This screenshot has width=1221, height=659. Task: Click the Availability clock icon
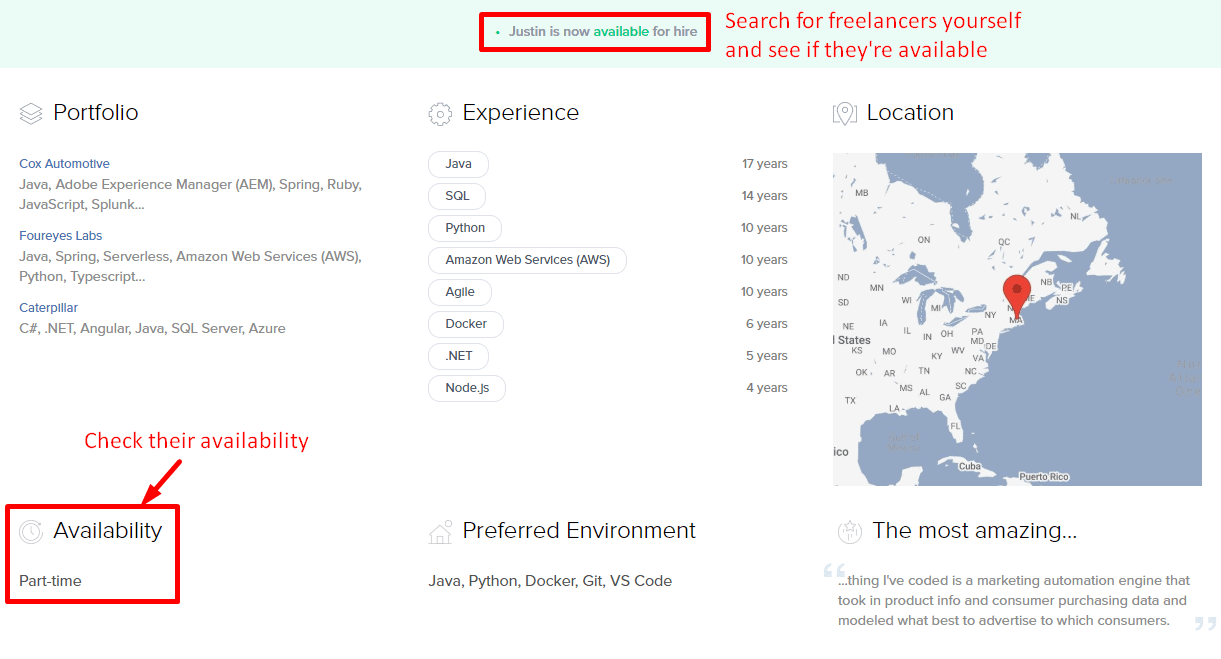(31, 531)
